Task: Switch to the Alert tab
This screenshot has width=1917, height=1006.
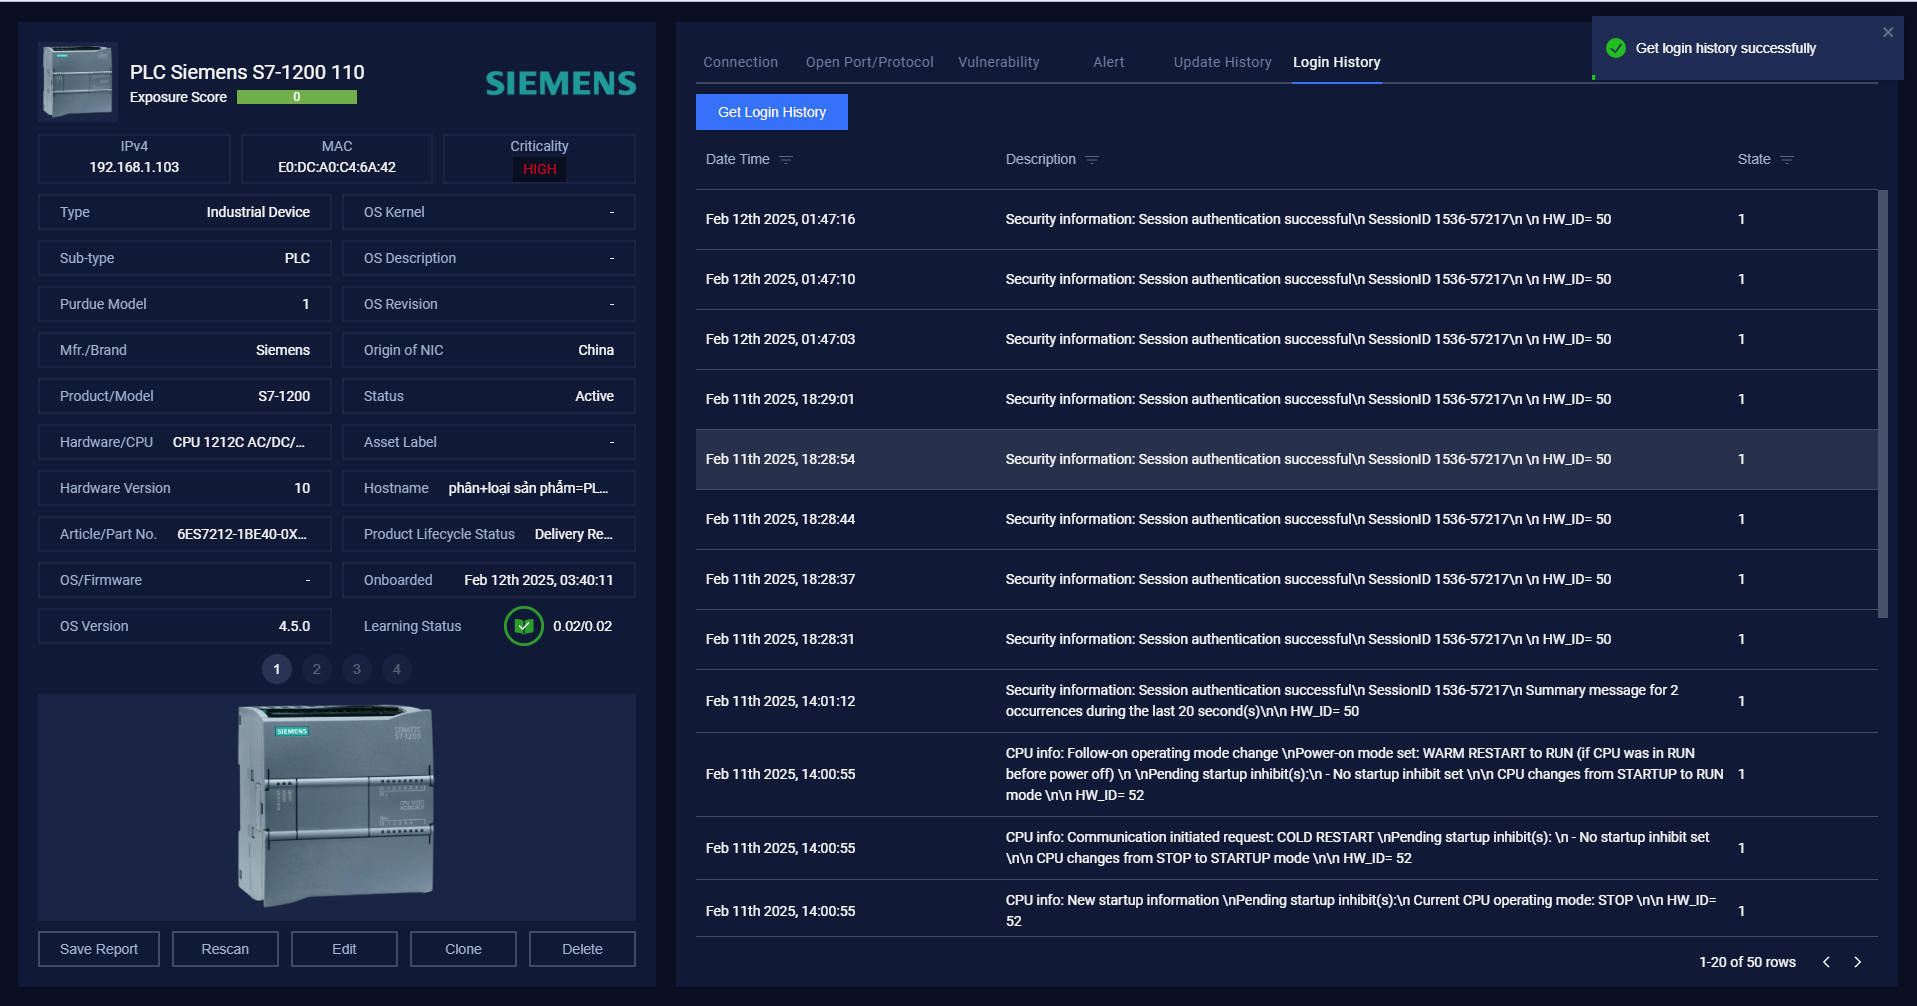Action: (x=1108, y=62)
